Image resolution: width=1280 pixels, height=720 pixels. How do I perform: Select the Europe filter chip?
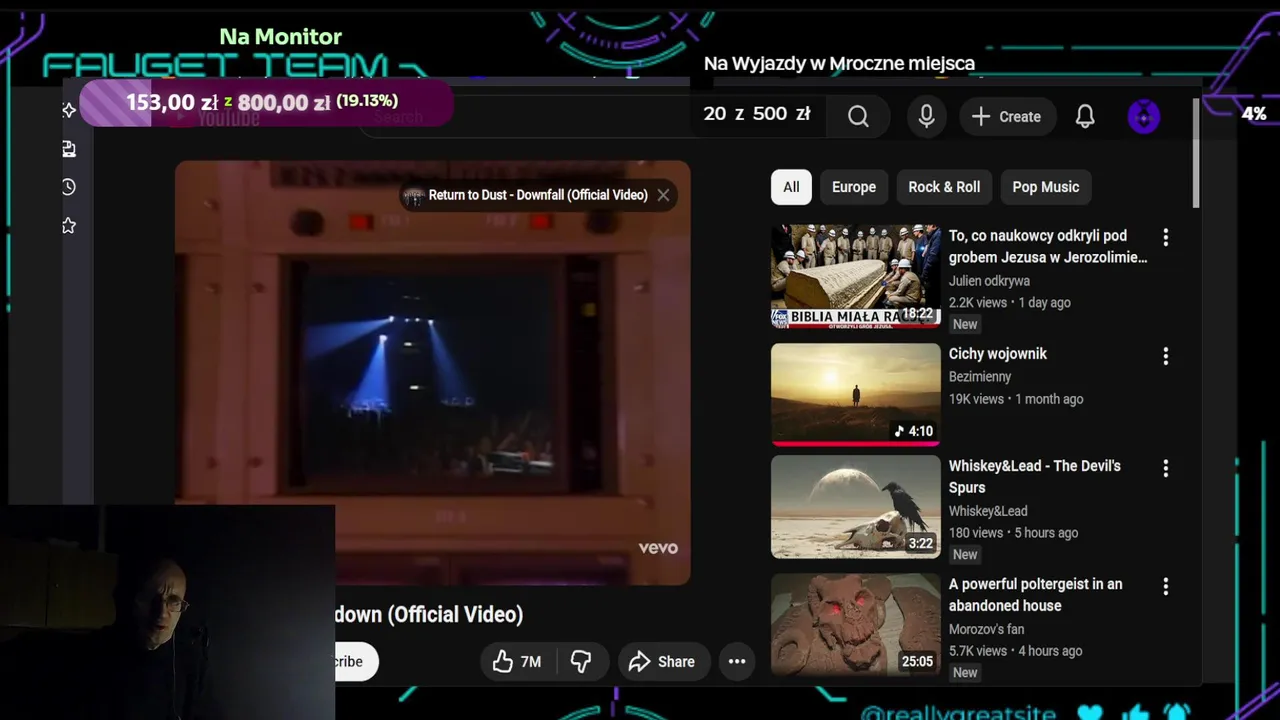point(854,187)
